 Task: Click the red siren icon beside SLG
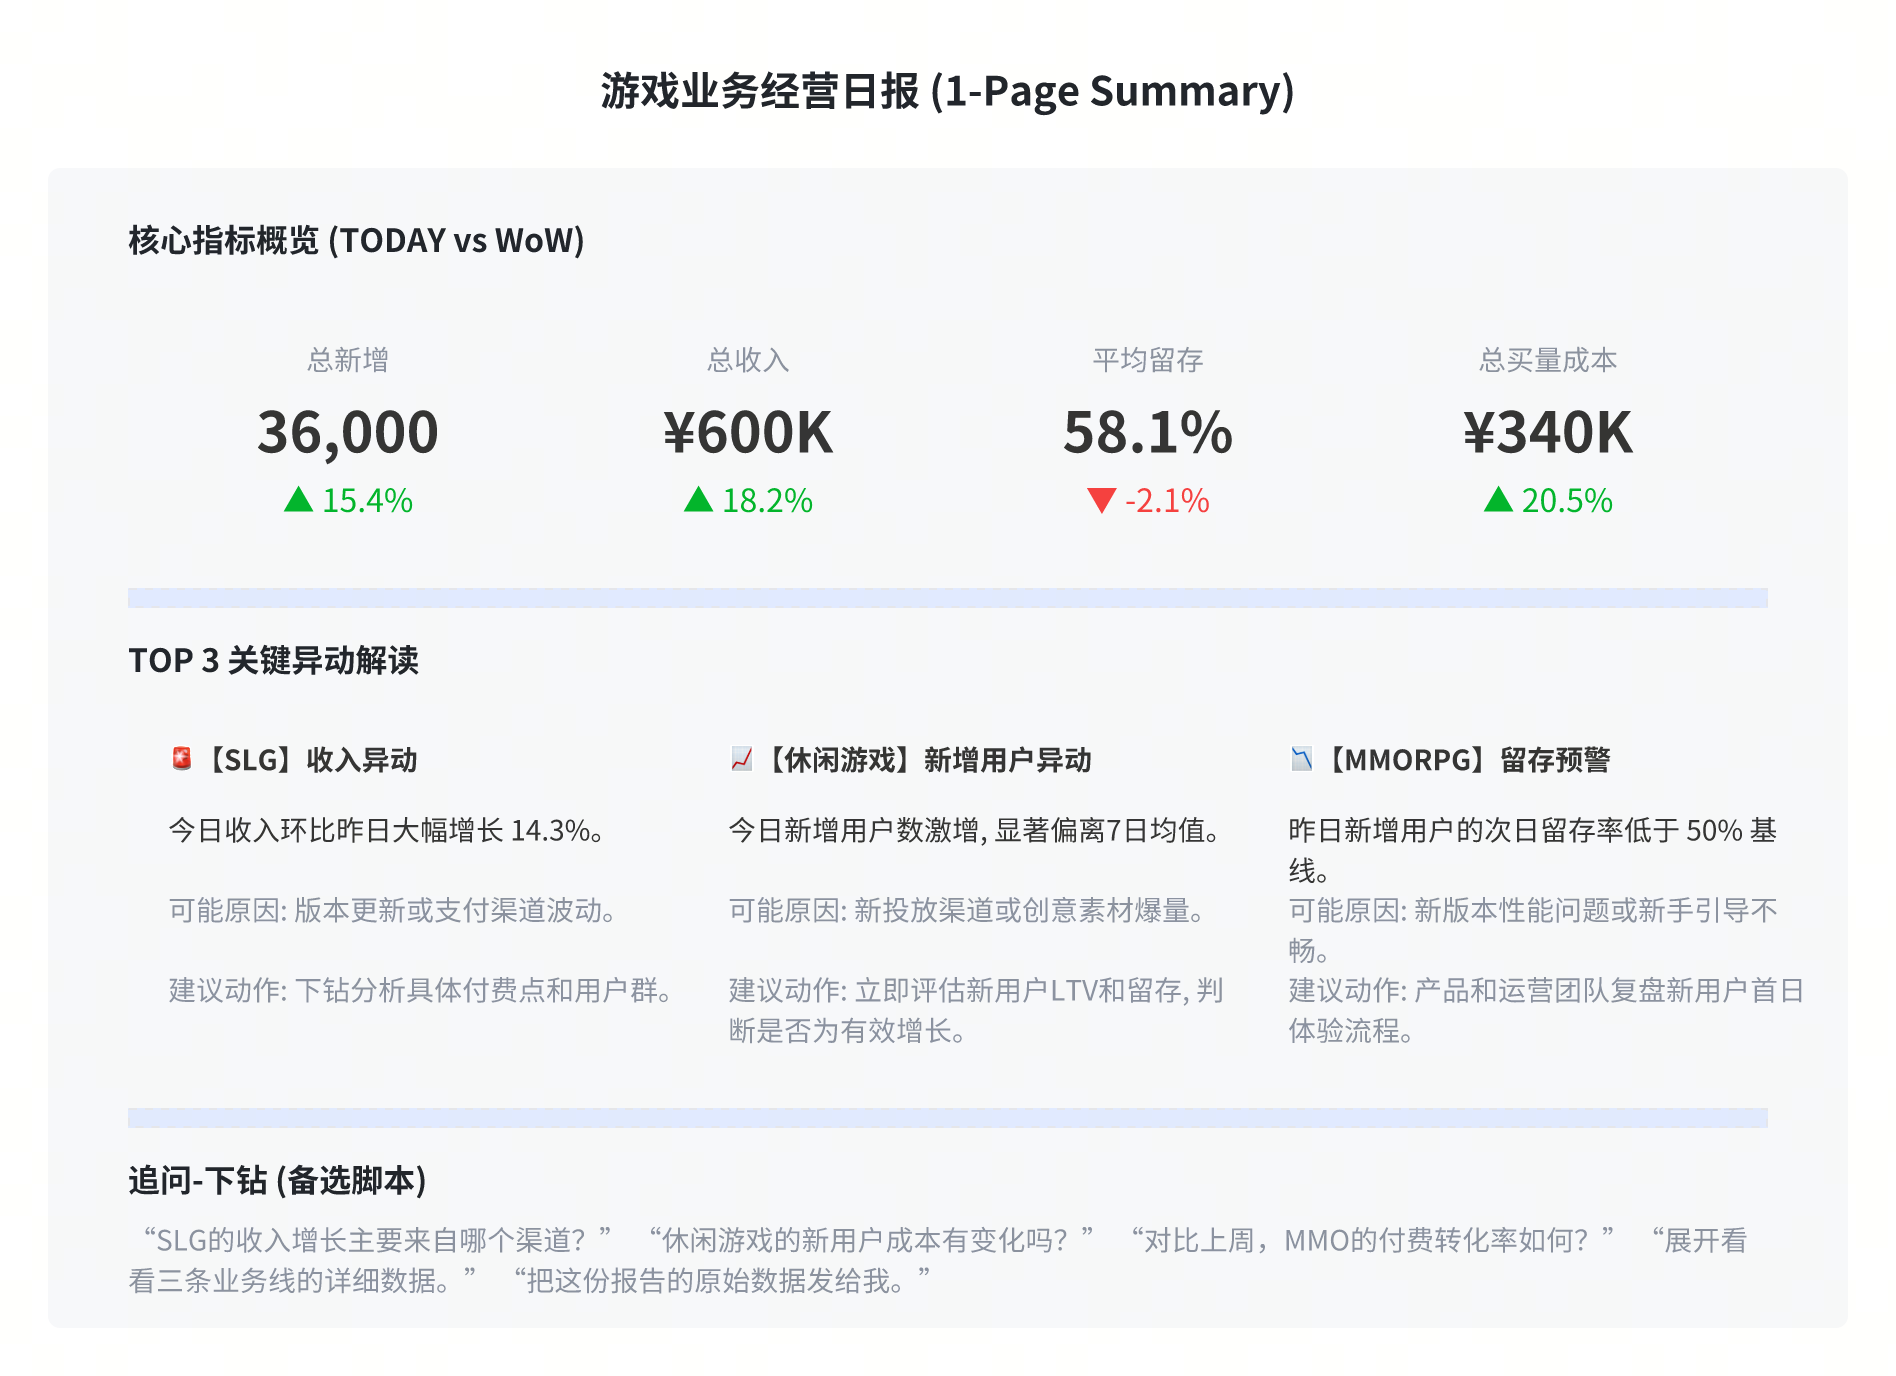pyautogui.click(x=181, y=759)
